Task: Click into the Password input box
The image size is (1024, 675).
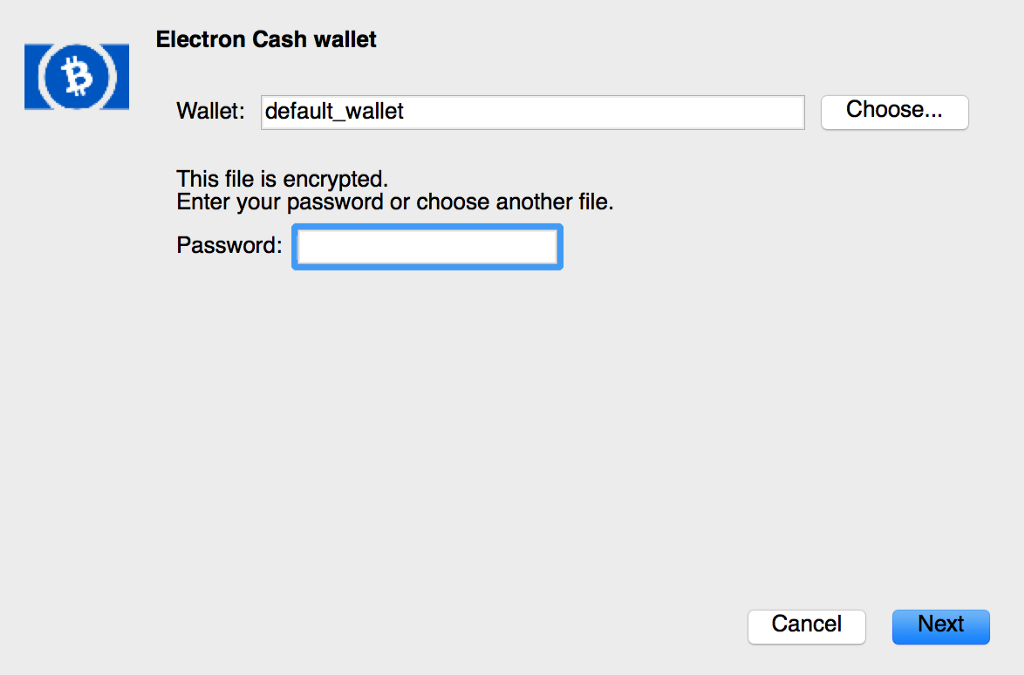Action: (427, 246)
